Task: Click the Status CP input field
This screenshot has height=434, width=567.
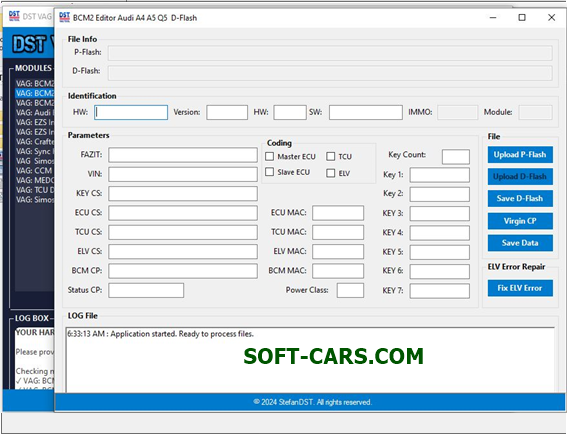Action: (x=146, y=290)
